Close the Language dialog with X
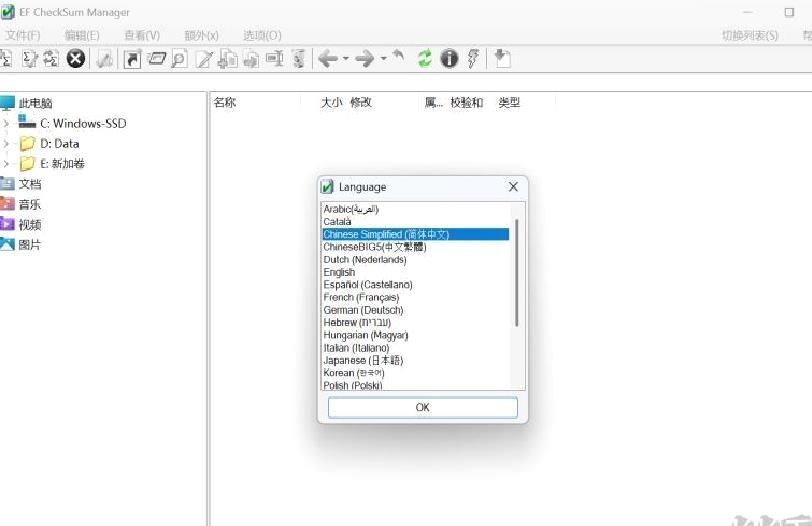Screen dimensions: 812x526 pyautogui.click(x=513, y=187)
